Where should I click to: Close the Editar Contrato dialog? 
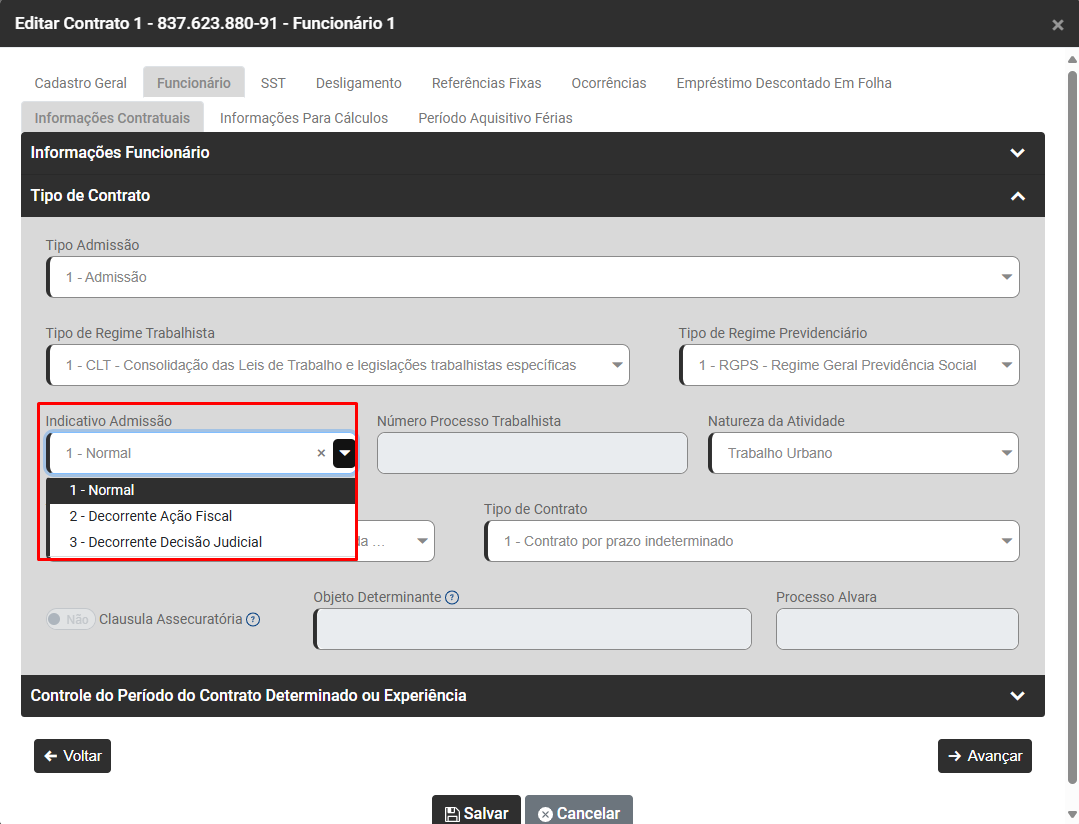1057,25
